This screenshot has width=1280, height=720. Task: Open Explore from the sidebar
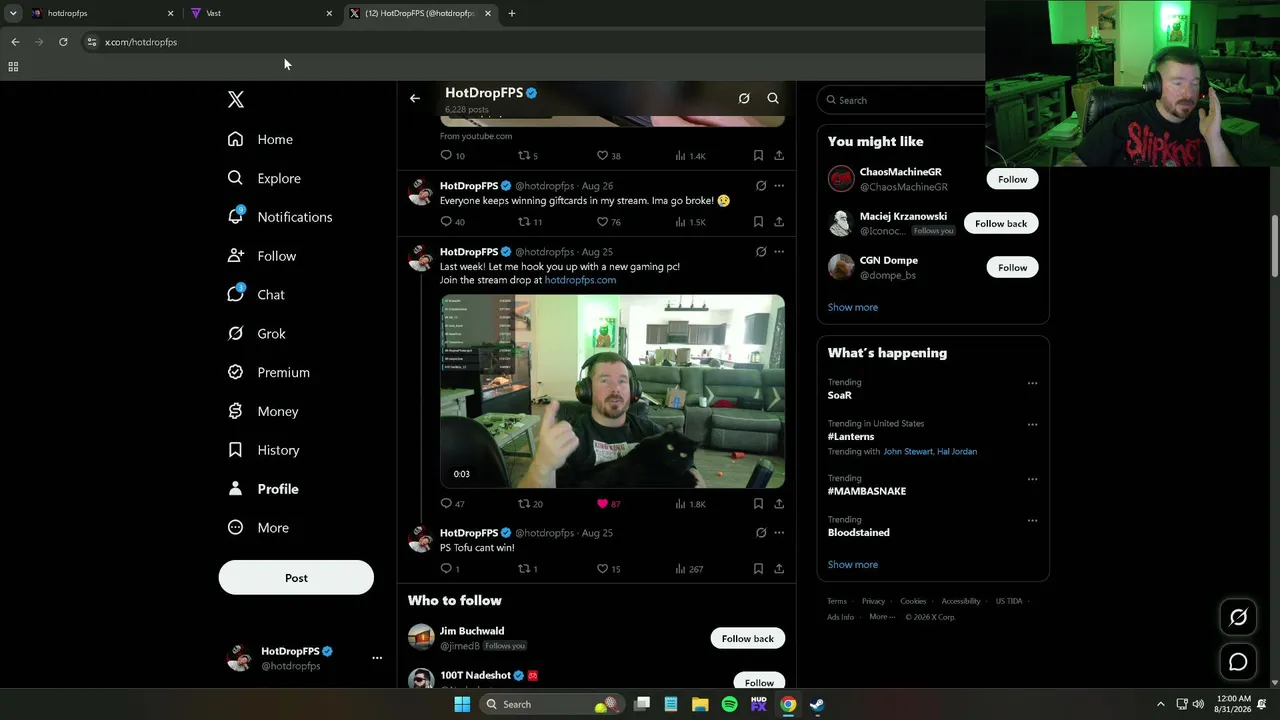(264, 178)
